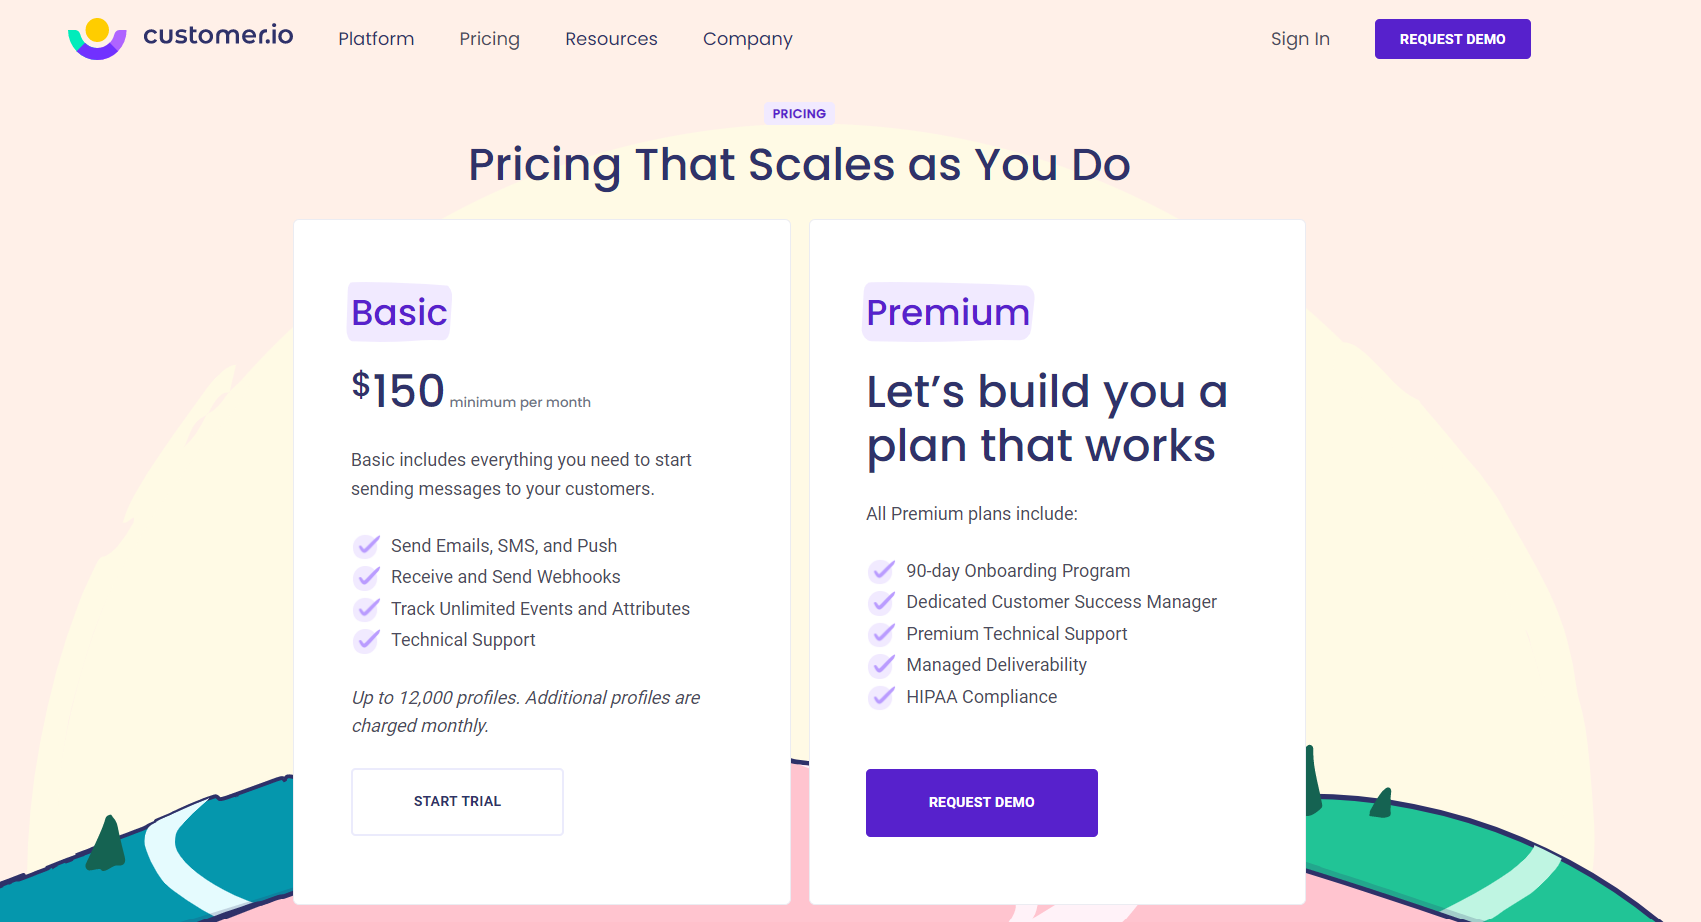The height and width of the screenshot is (922, 1701).
Task: Open the Resources menu
Action: point(611,39)
